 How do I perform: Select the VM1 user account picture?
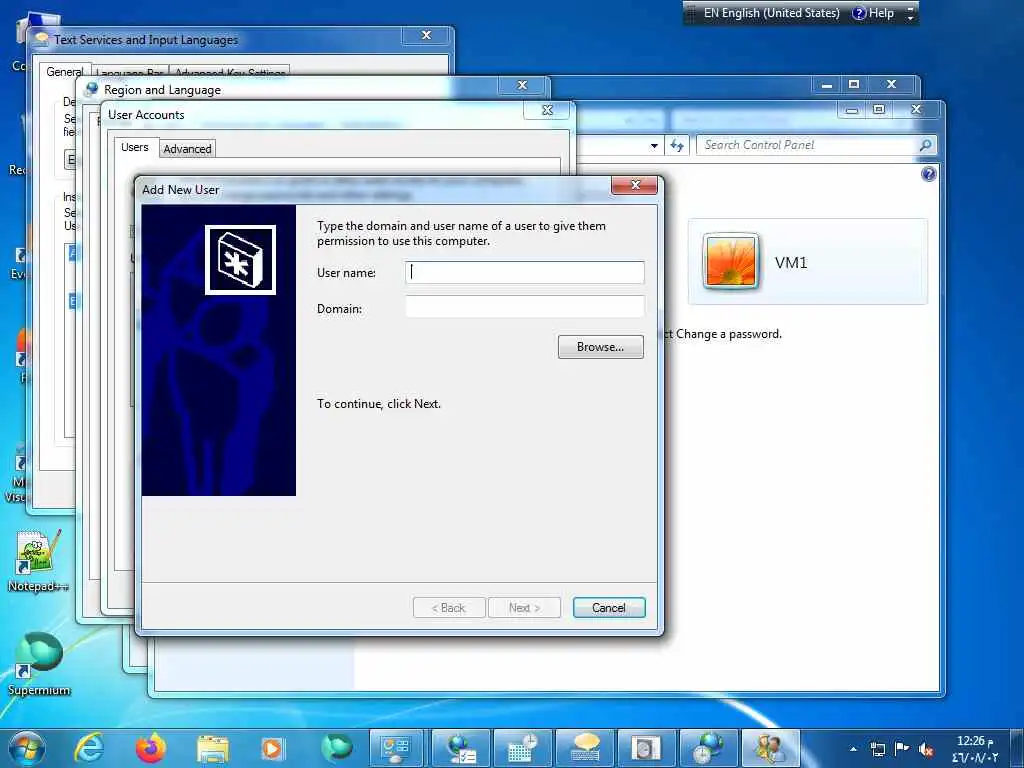[x=731, y=261]
